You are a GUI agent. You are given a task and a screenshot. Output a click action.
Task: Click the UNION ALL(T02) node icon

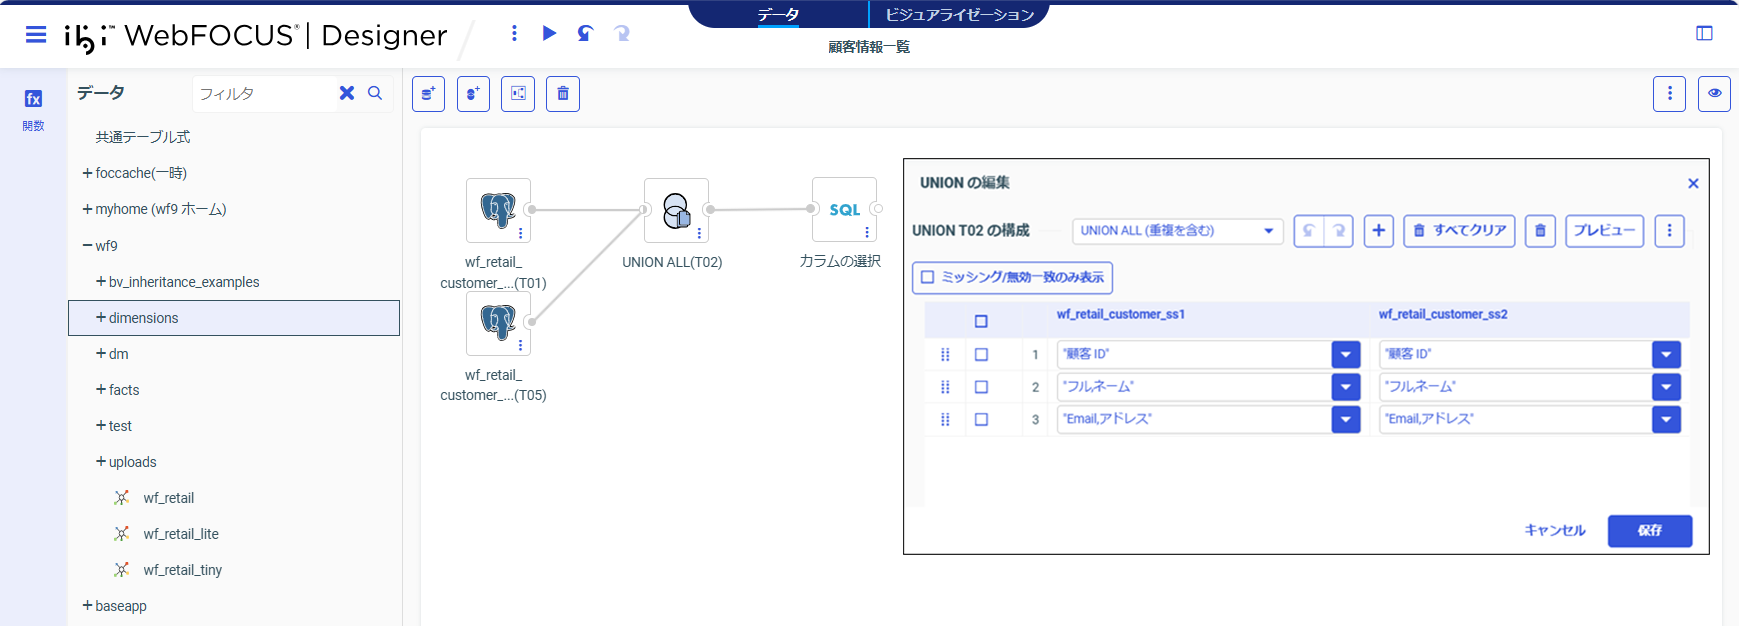pyautogui.click(x=676, y=210)
